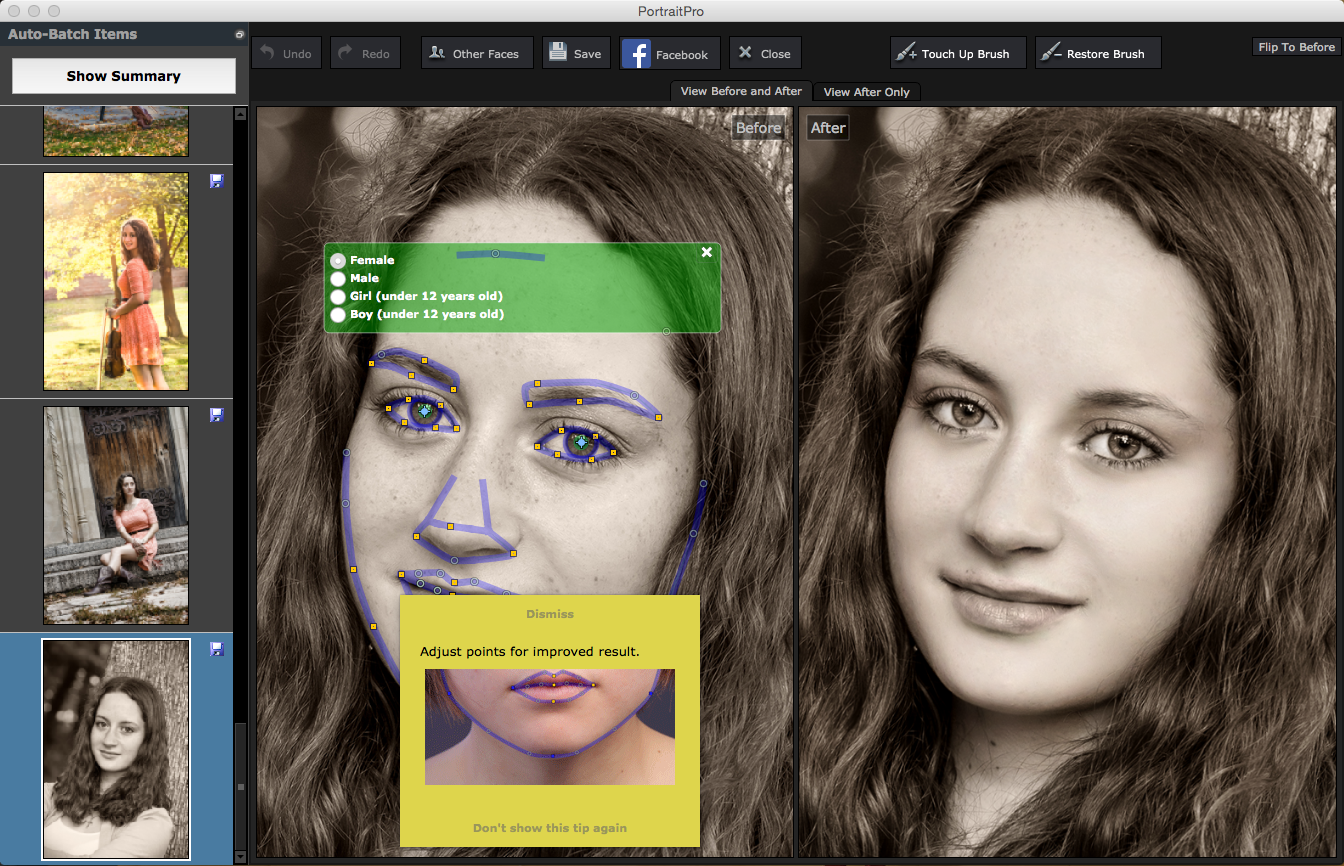1344x866 pixels.
Task: Click the Undo arrow button
Action: pyautogui.click(x=286, y=53)
